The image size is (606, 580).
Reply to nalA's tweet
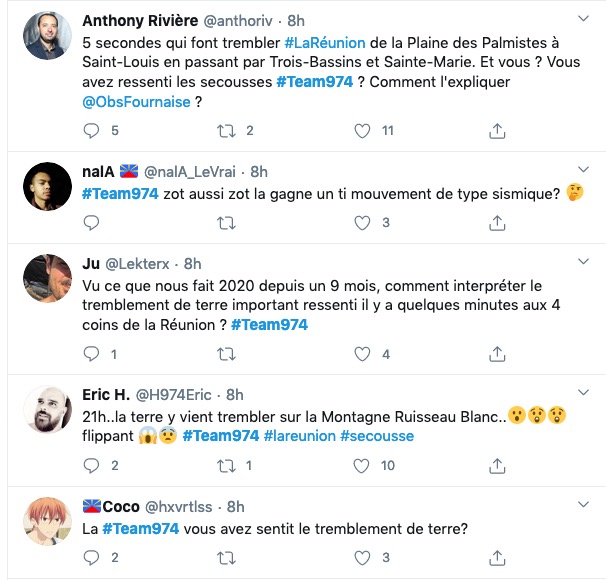coord(92,223)
